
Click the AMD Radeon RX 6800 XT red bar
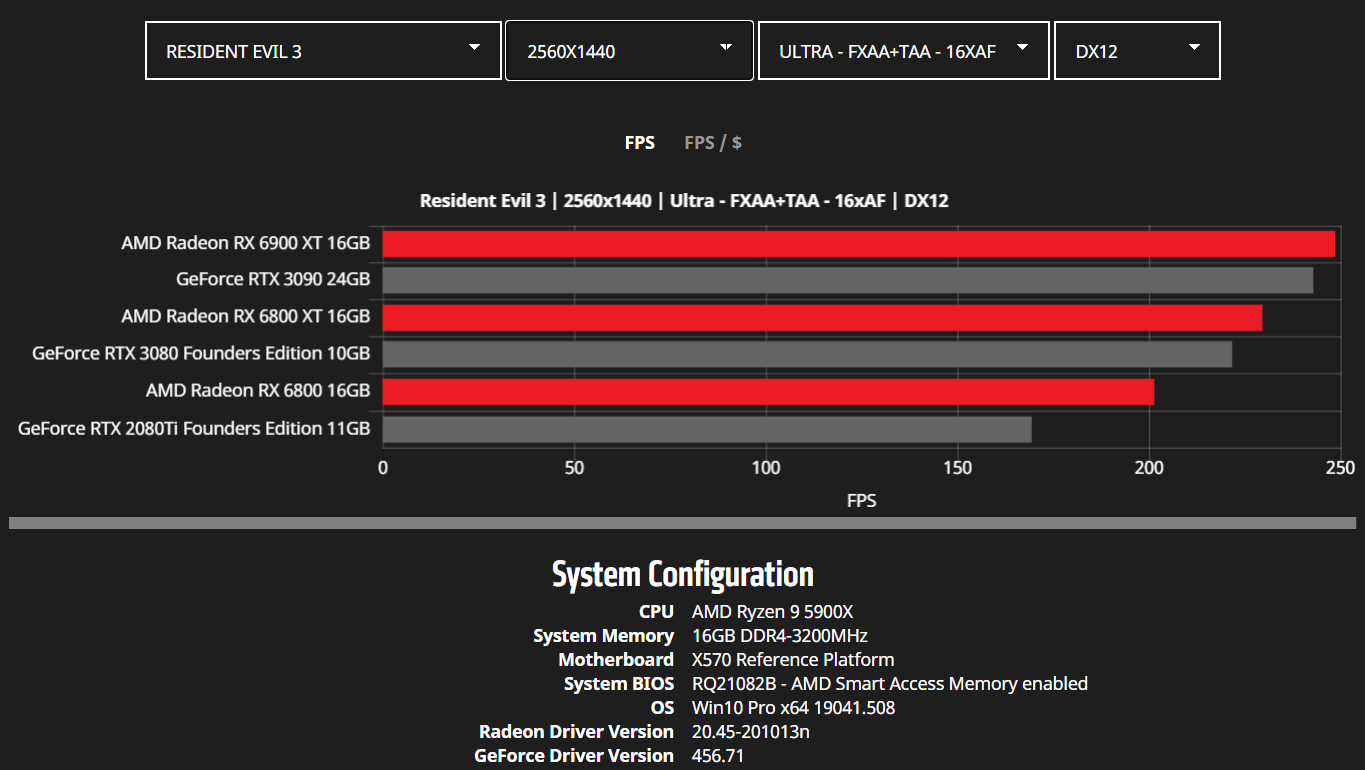click(822, 317)
